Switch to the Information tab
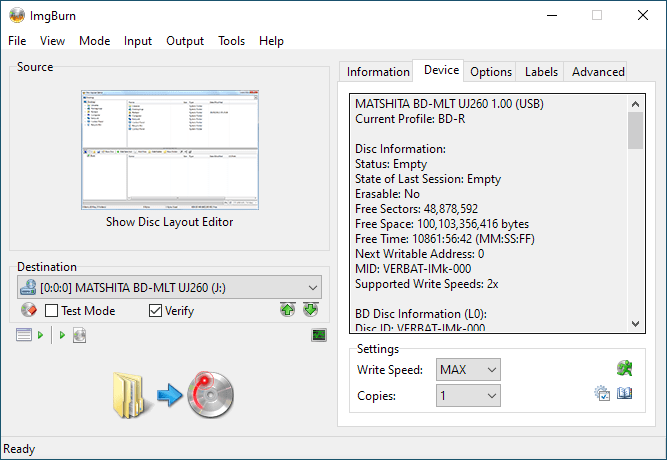This screenshot has height=460, width=667. (378, 71)
